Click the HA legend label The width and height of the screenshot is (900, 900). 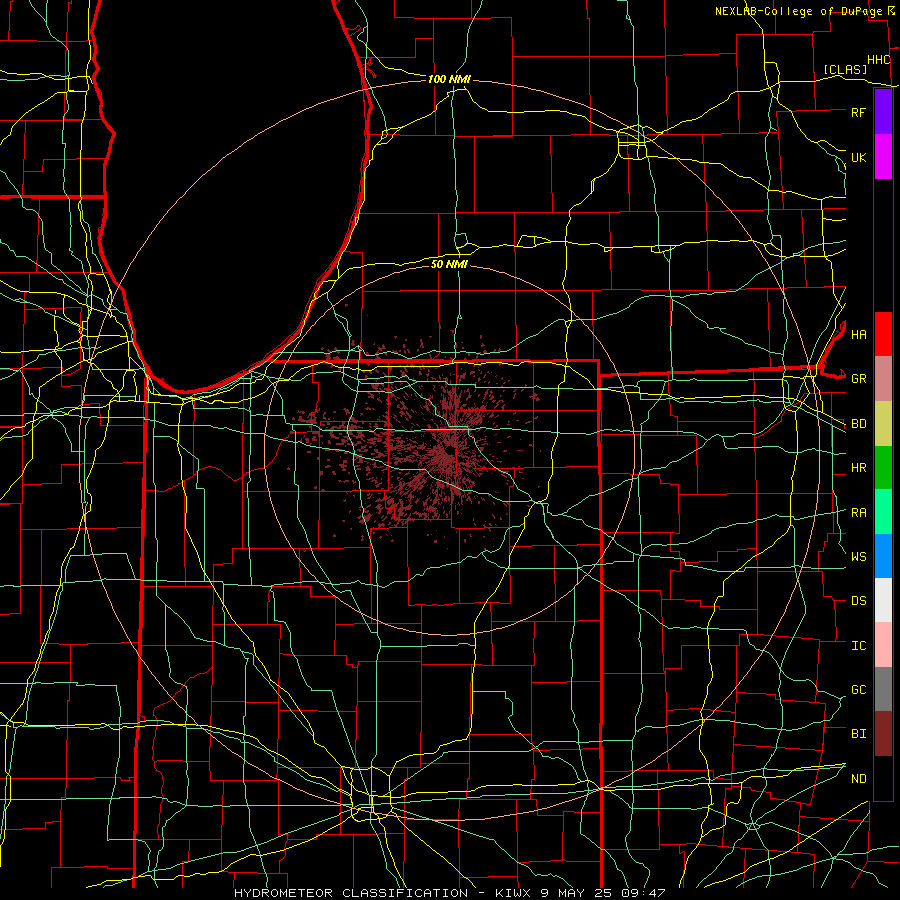tap(858, 334)
